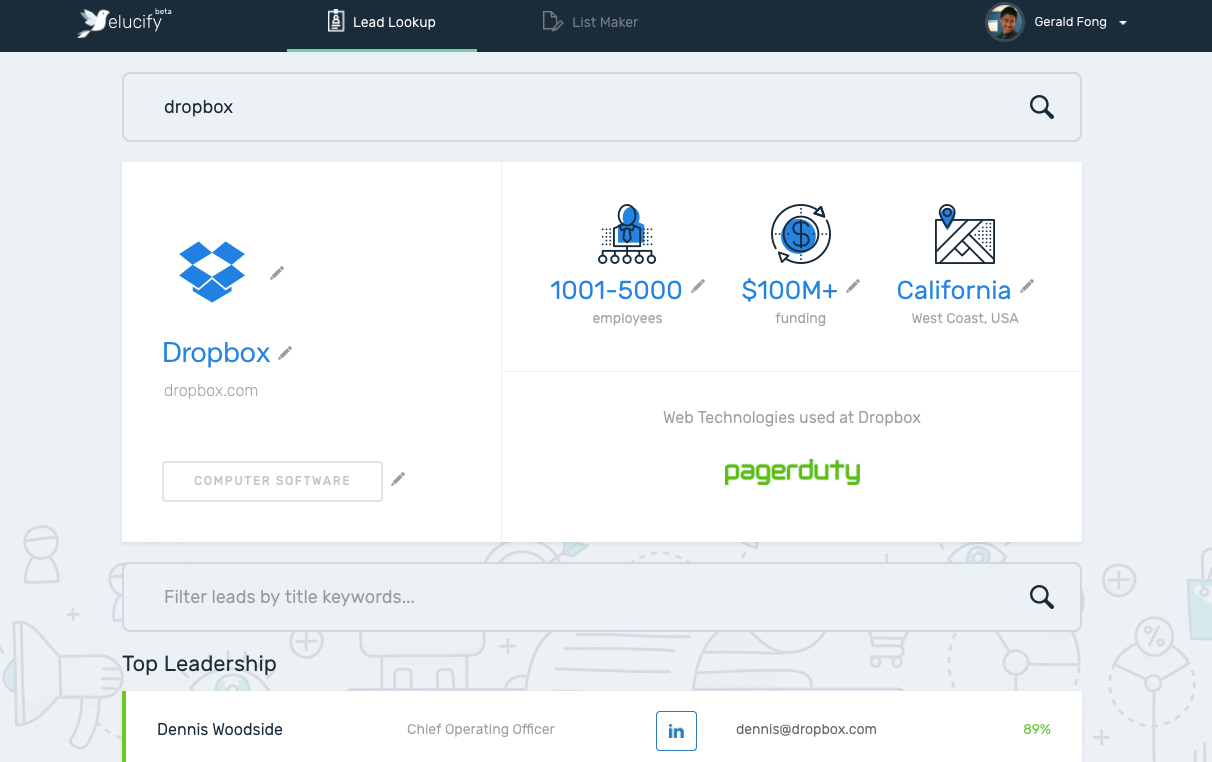Click the company search magnifier icon
Screen dimensions: 1212x762
(1041, 107)
